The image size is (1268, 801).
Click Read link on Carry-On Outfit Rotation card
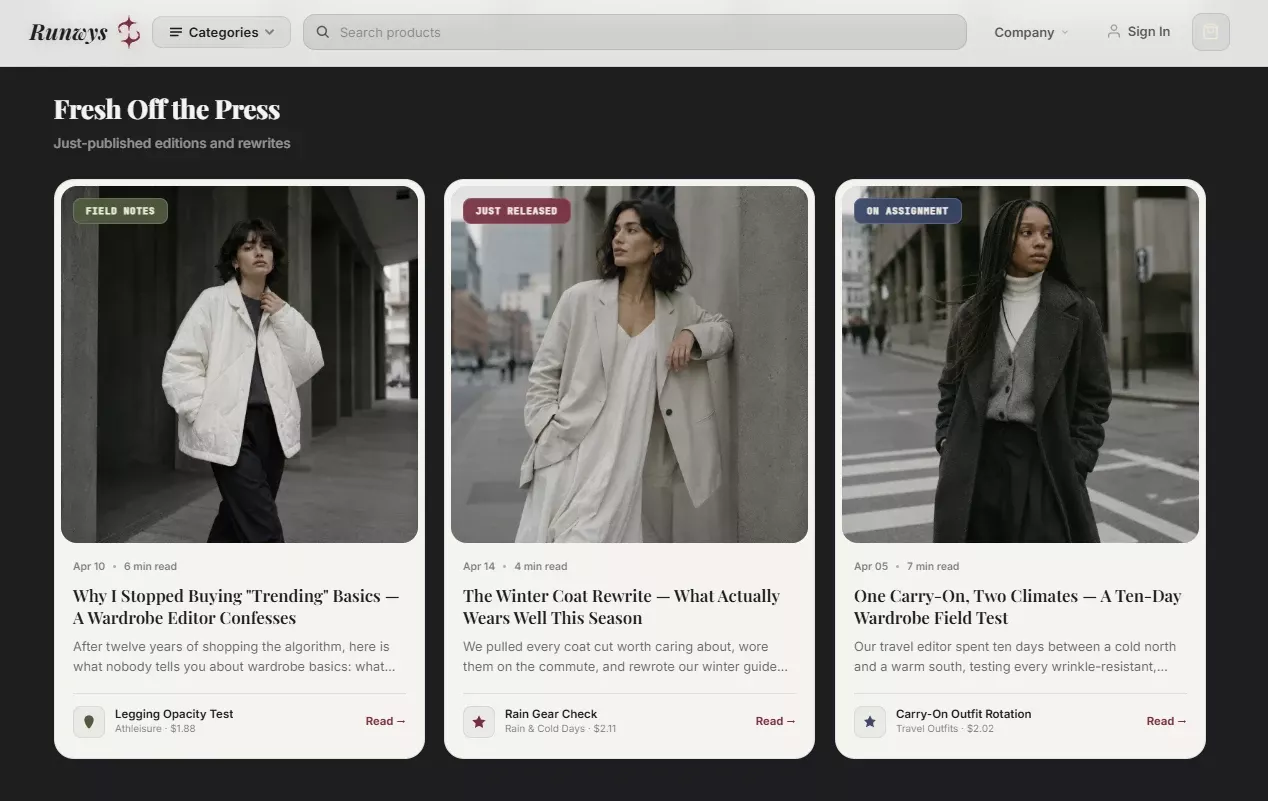click(x=1166, y=721)
